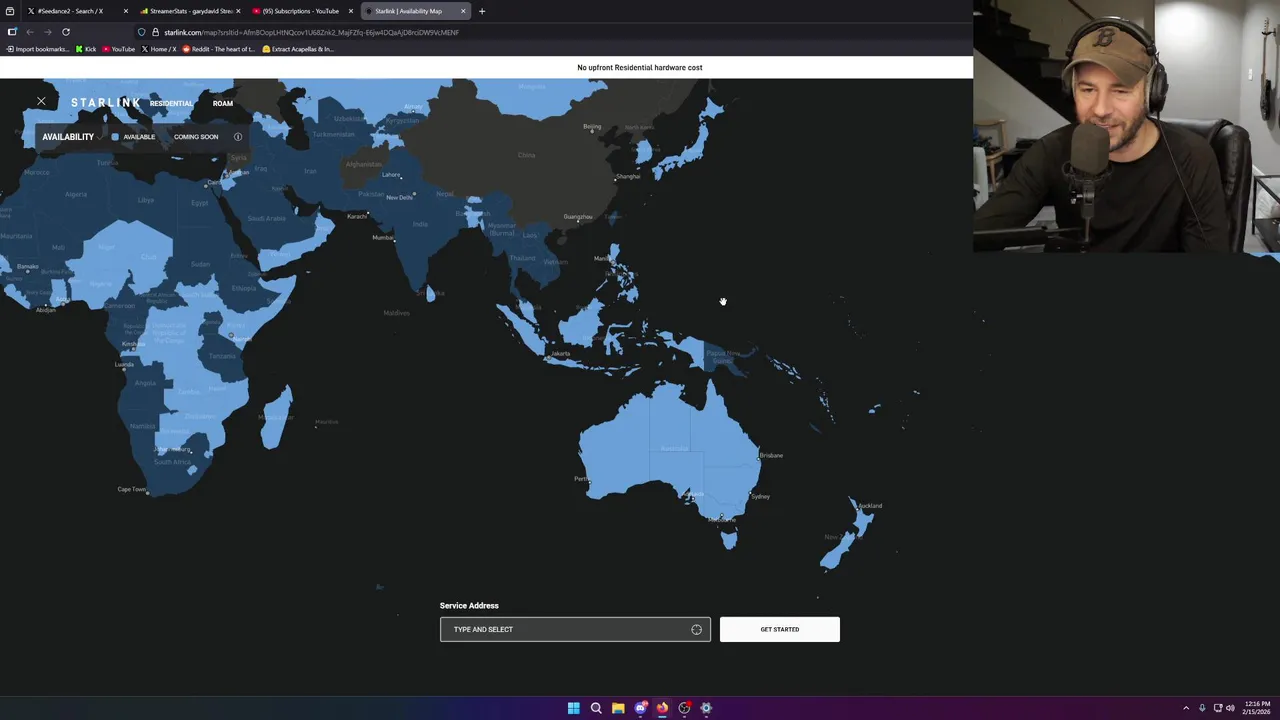Click Mumbai label on the map
The image size is (1280, 720).
[x=382, y=237]
